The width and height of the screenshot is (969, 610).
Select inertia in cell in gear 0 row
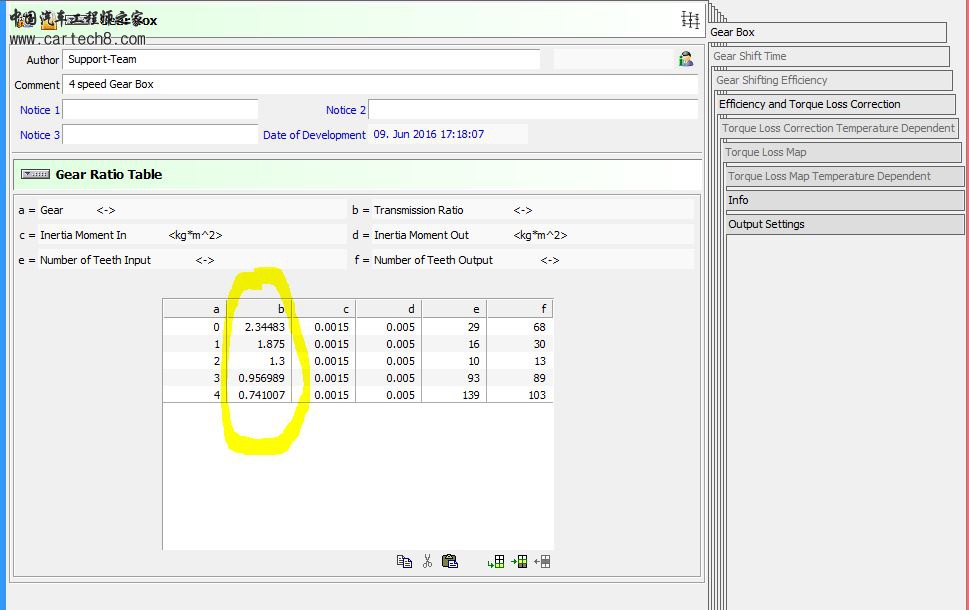click(x=323, y=327)
